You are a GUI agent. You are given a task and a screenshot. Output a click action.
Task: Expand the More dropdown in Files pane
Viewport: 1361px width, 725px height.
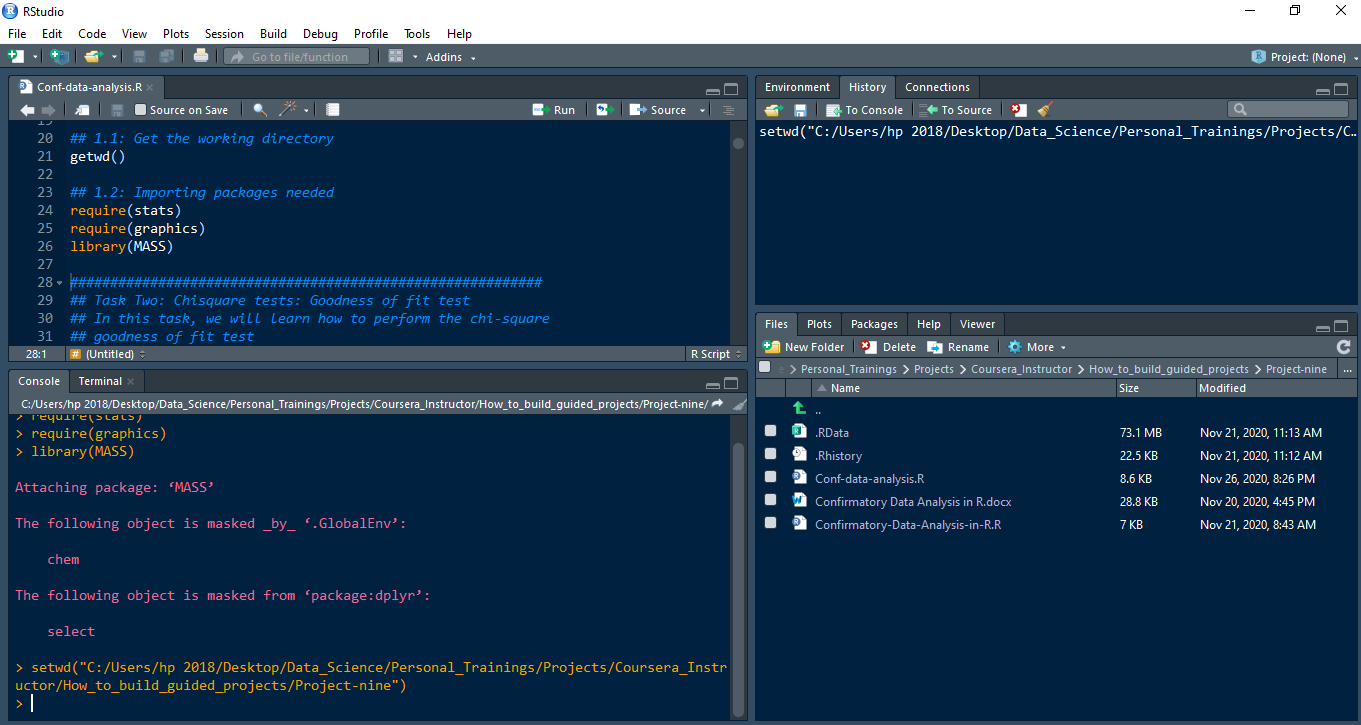1038,347
